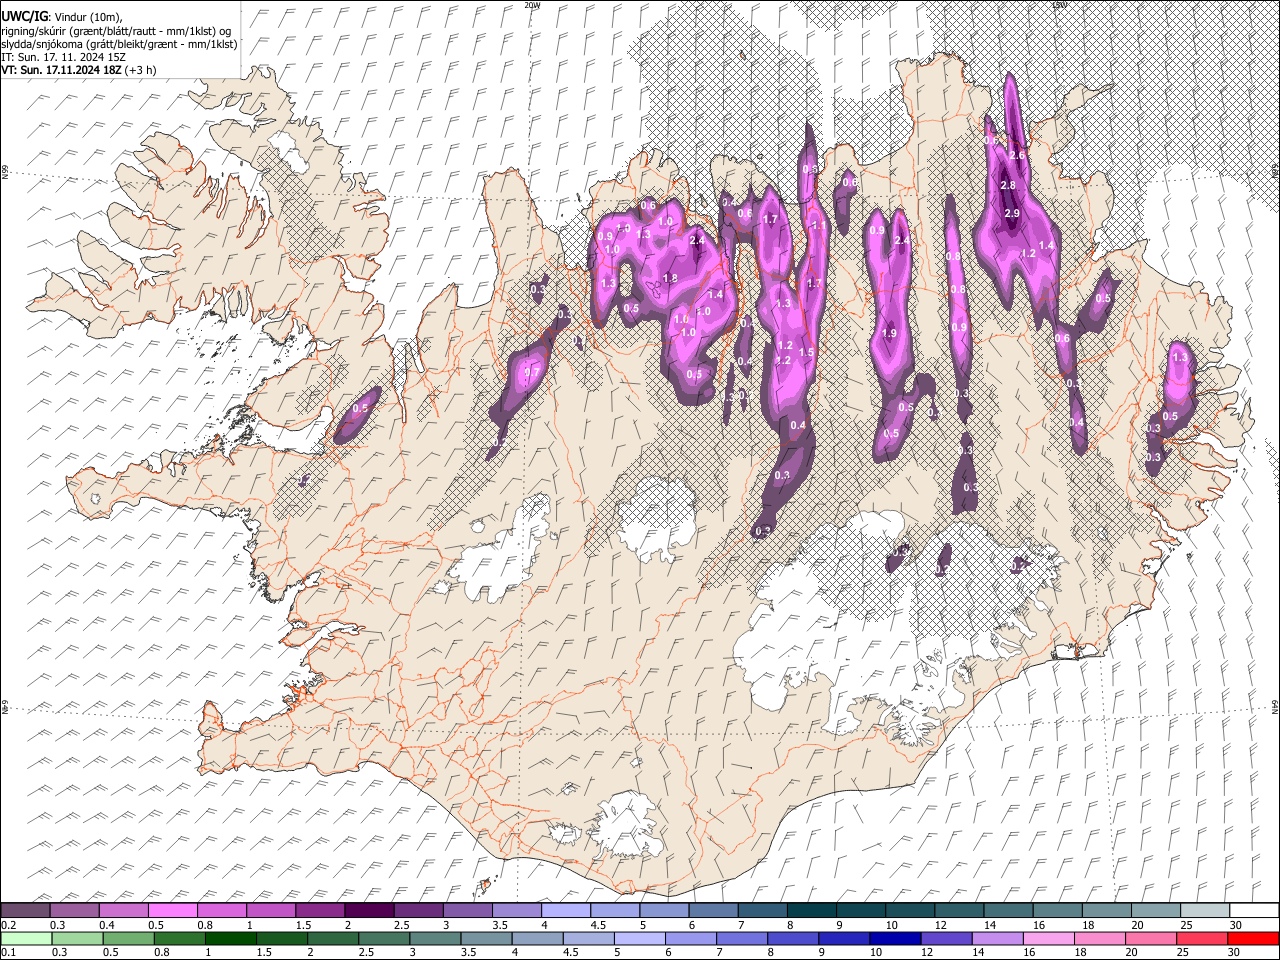Select the bright pink 0.5–0.8 swatch, upper legend bar
Screen dimensions: 1280x960
tap(173, 911)
